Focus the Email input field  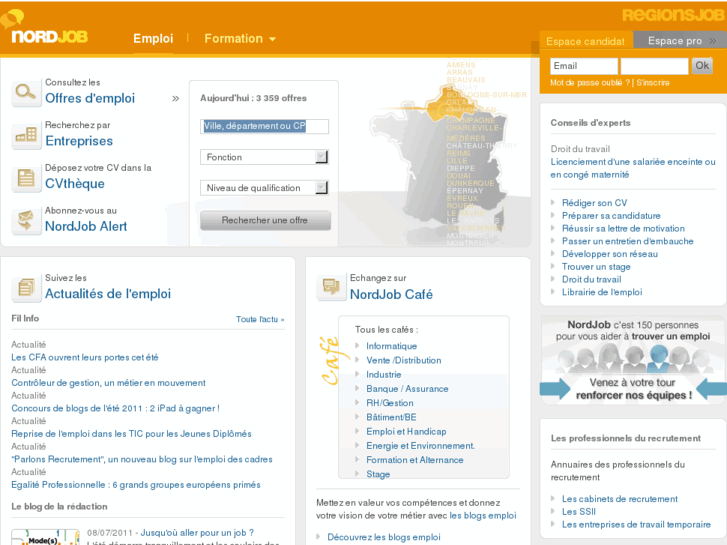coord(584,66)
